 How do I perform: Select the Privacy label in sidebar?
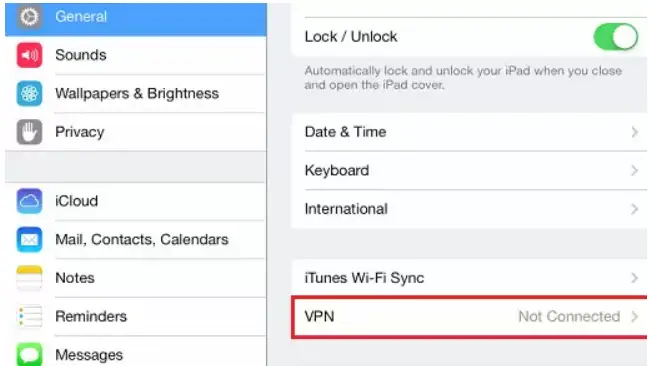[x=79, y=132]
